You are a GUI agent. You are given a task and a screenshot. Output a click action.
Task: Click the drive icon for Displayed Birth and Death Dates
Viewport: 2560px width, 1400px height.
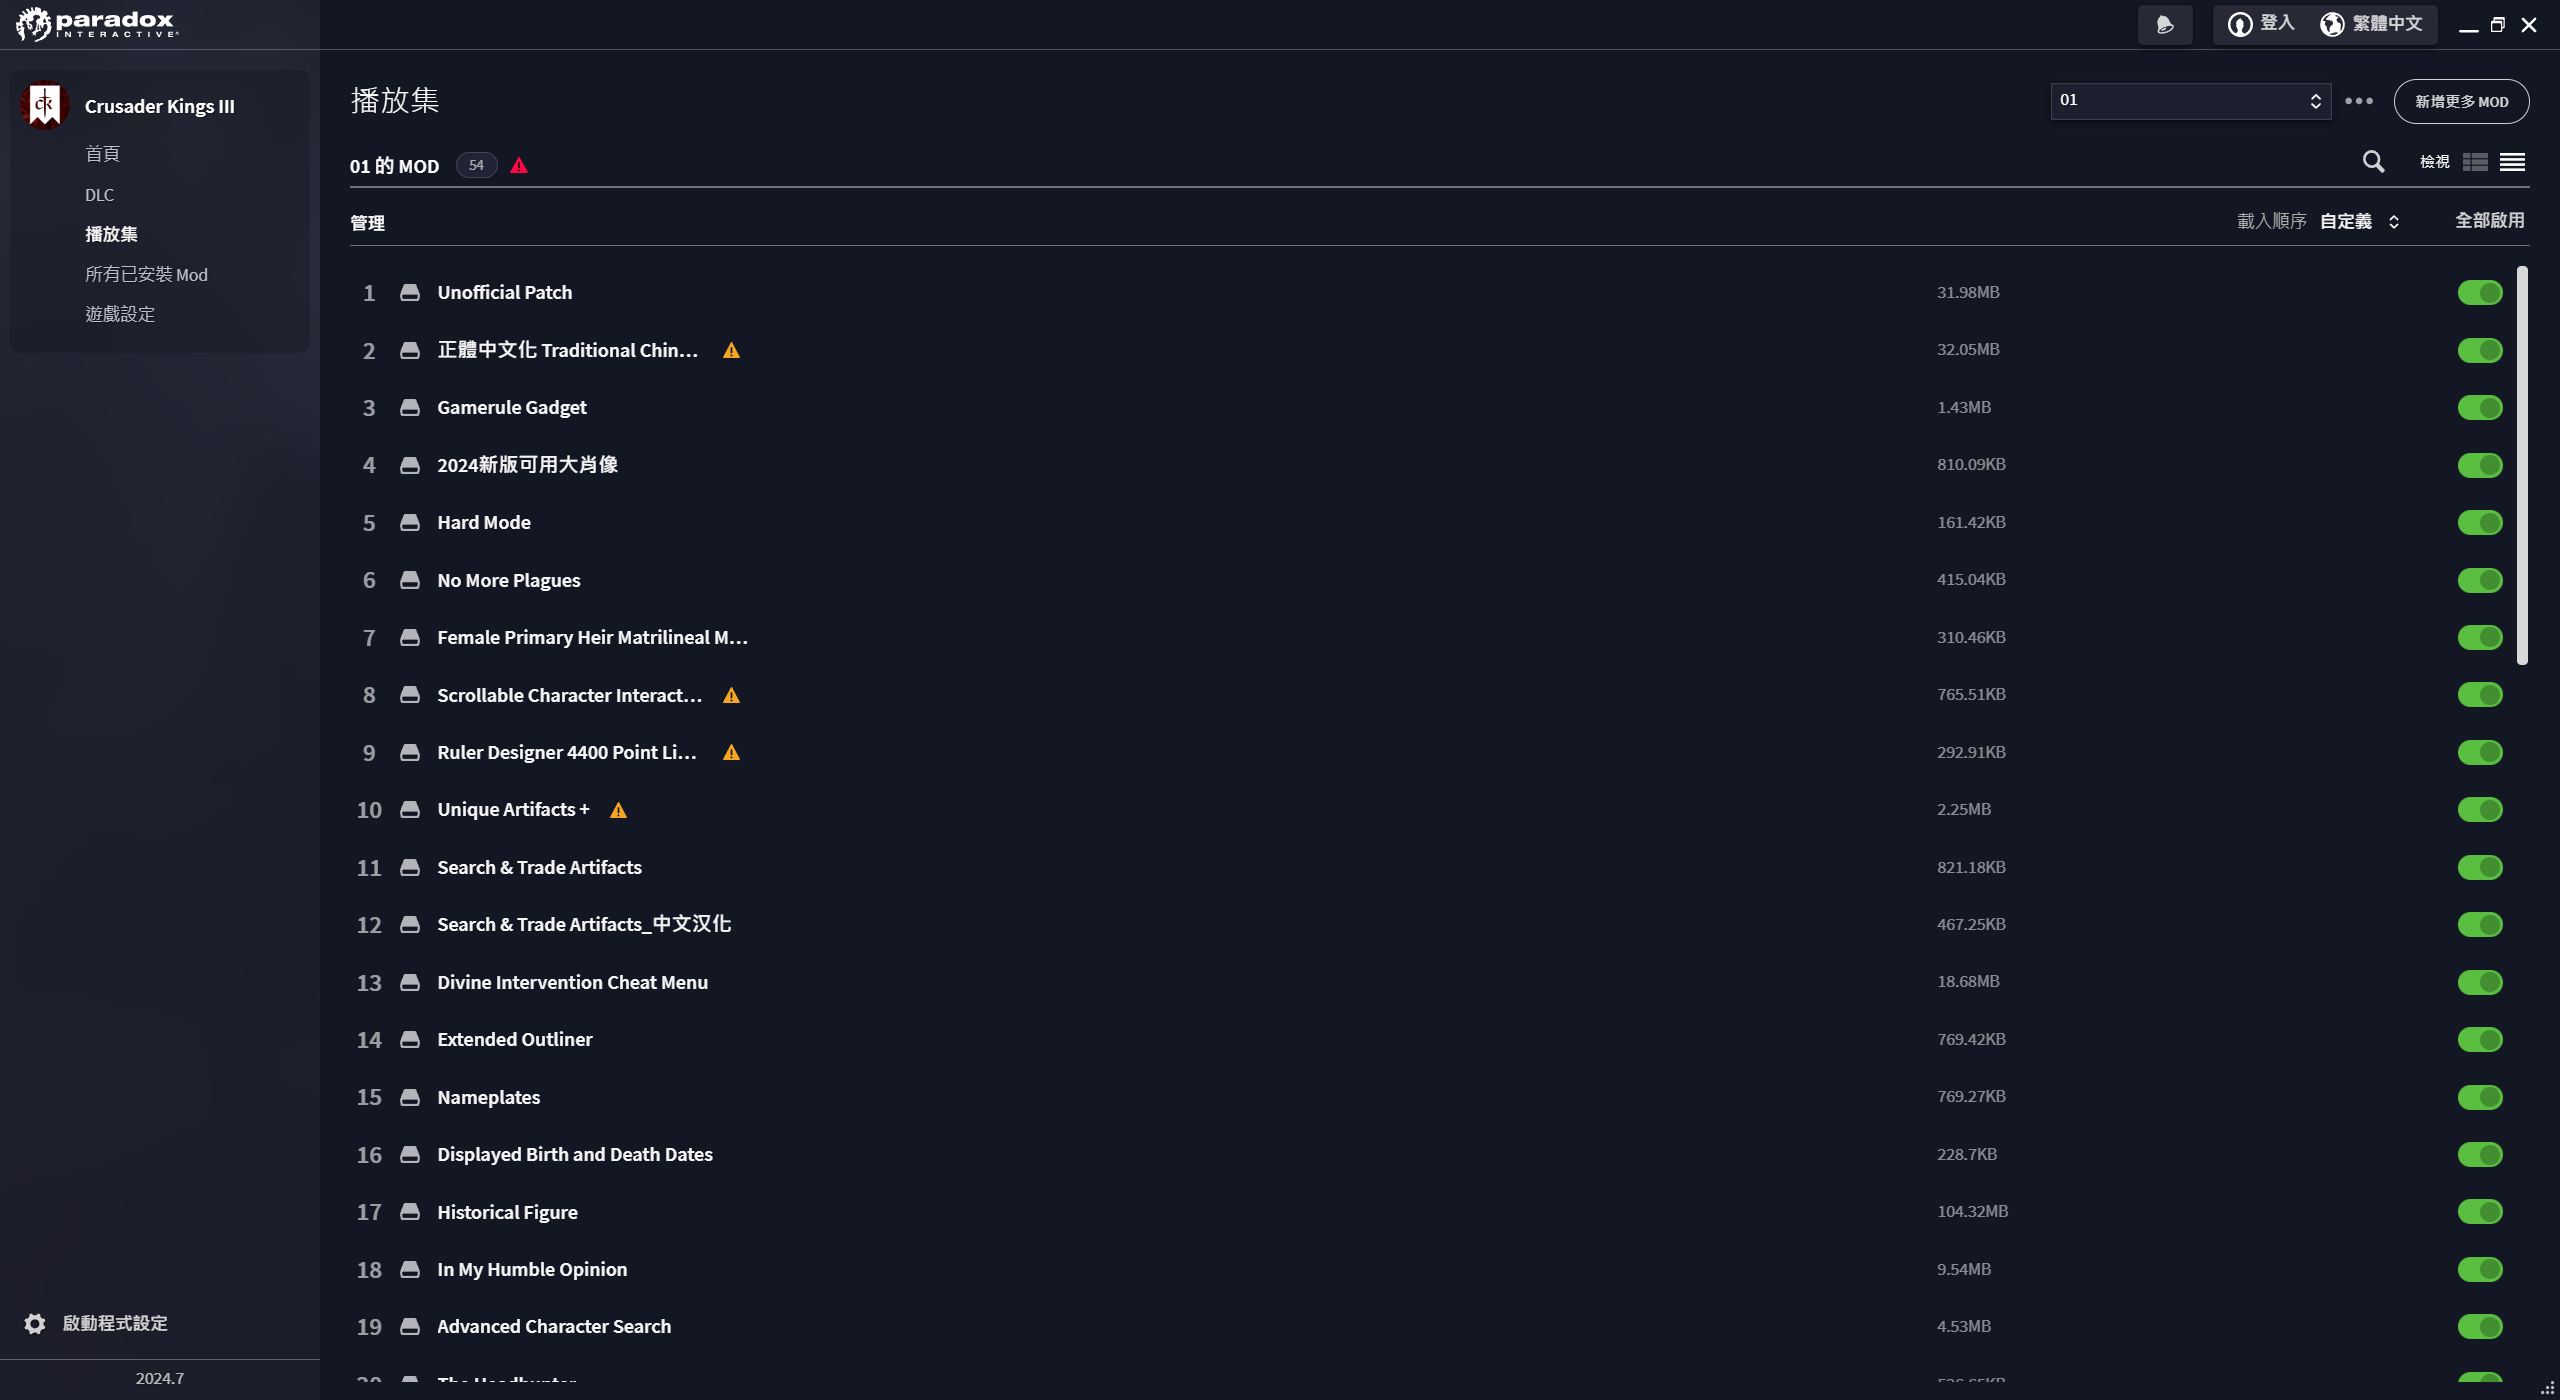click(x=410, y=1154)
